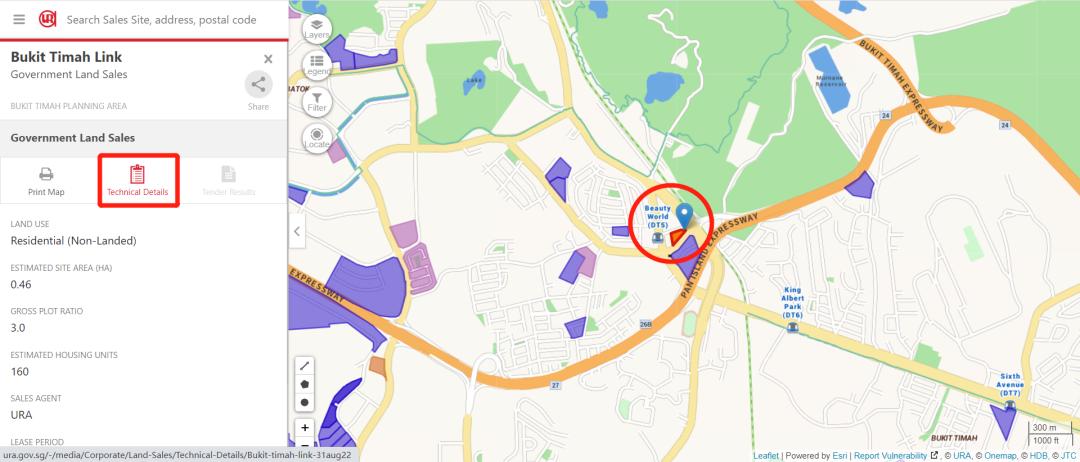Open Technical Details tab

click(x=138, y=180)
